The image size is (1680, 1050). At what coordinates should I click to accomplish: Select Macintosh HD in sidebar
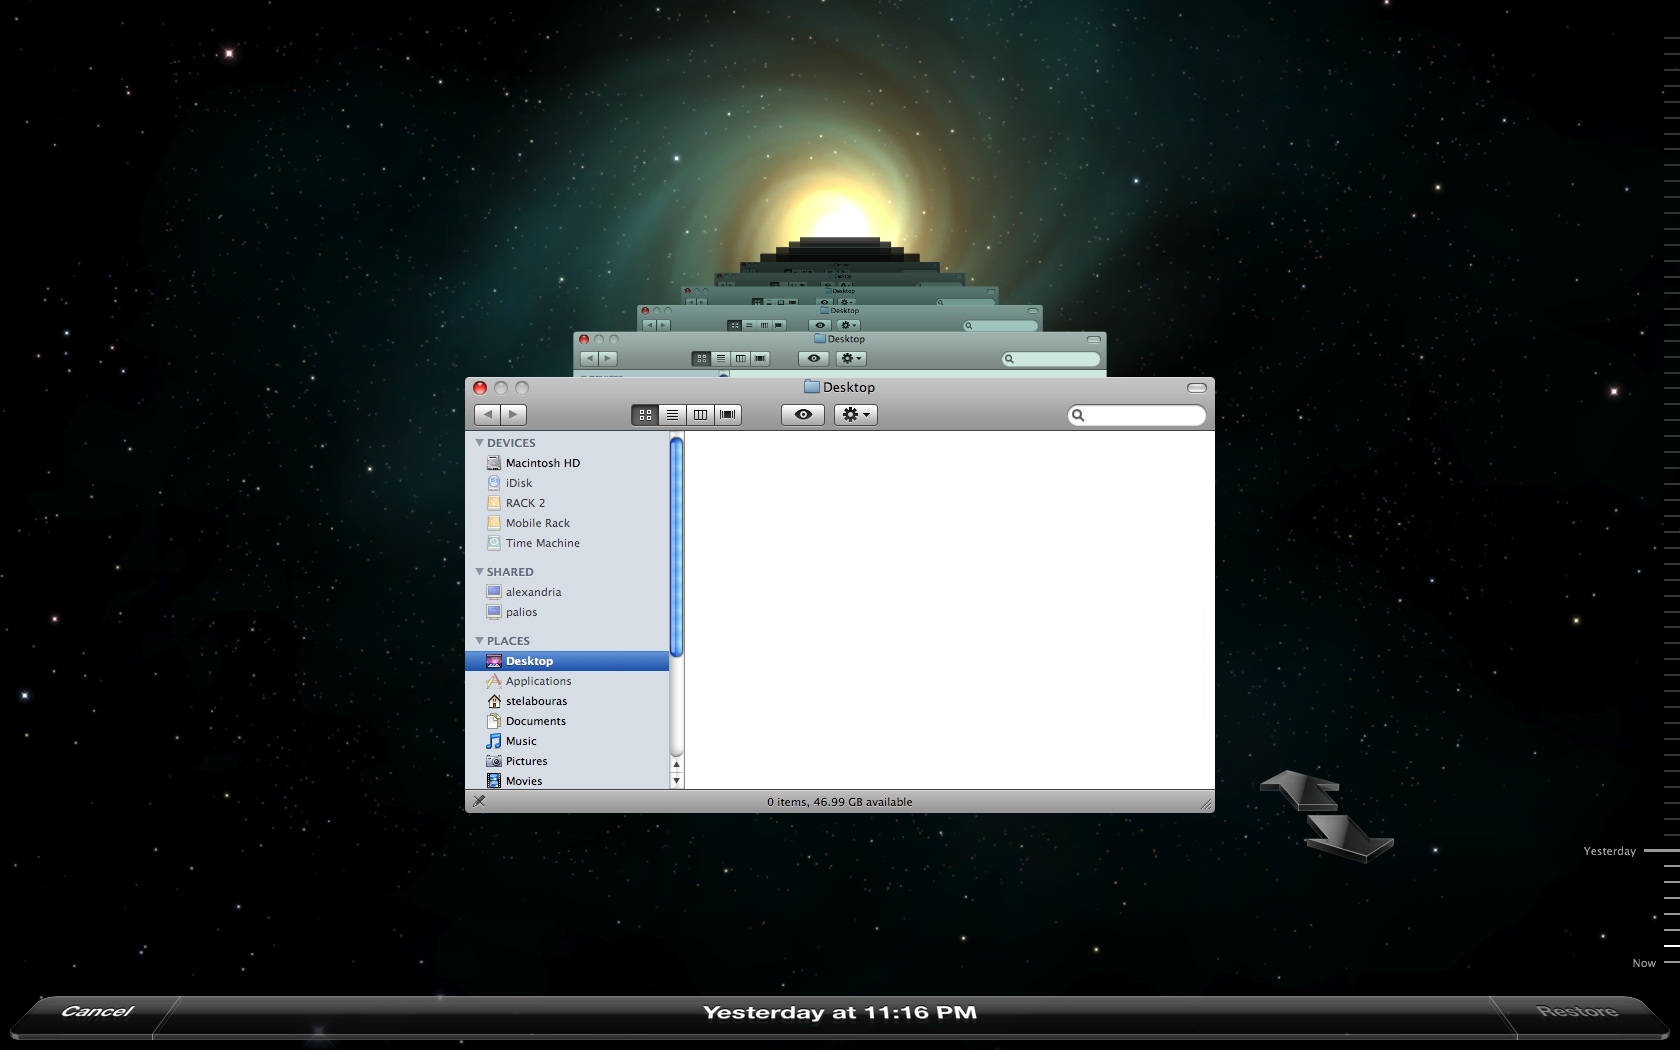(x=542, y=463)
